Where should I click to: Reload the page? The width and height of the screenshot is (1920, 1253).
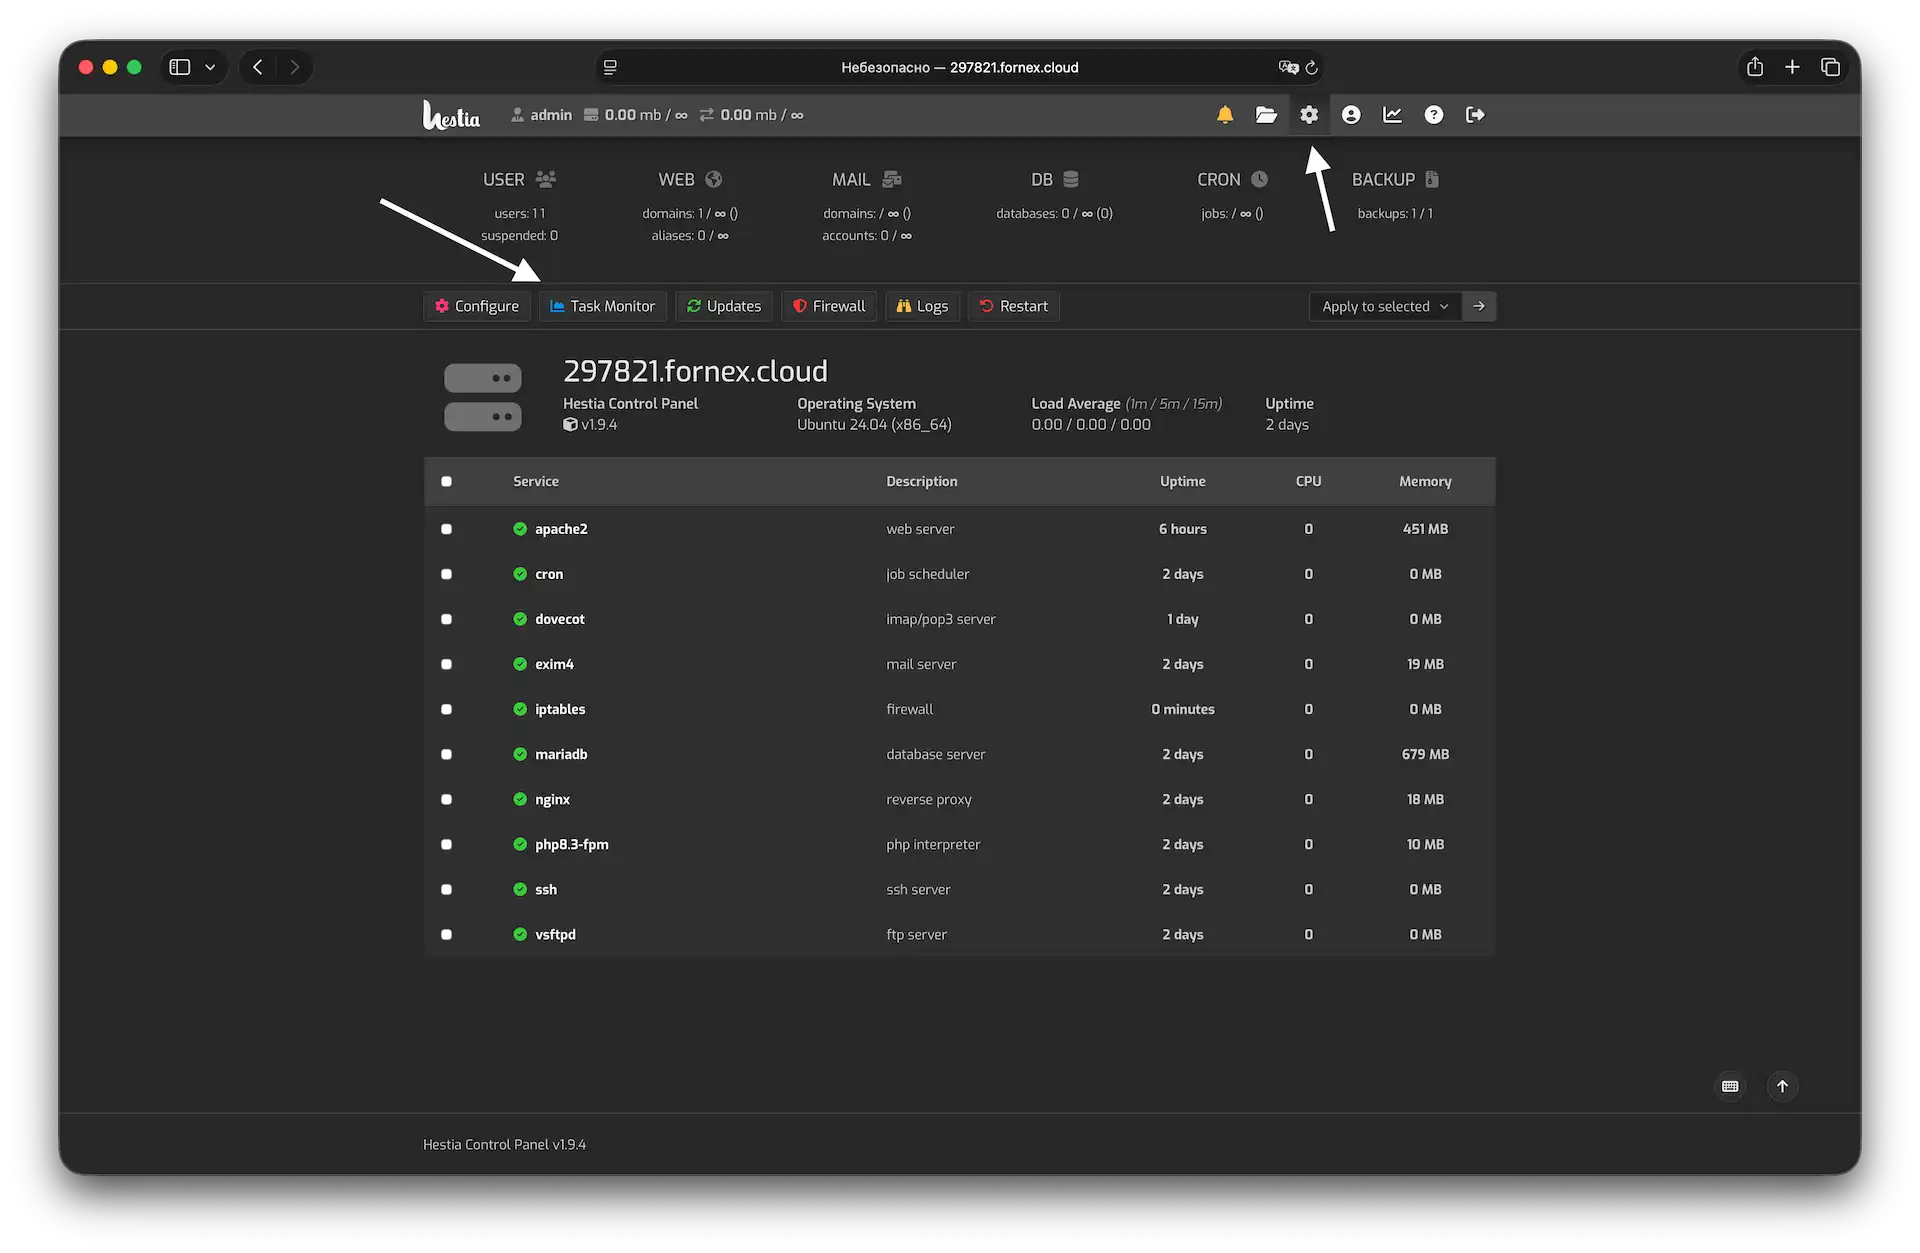(1311, 67)
